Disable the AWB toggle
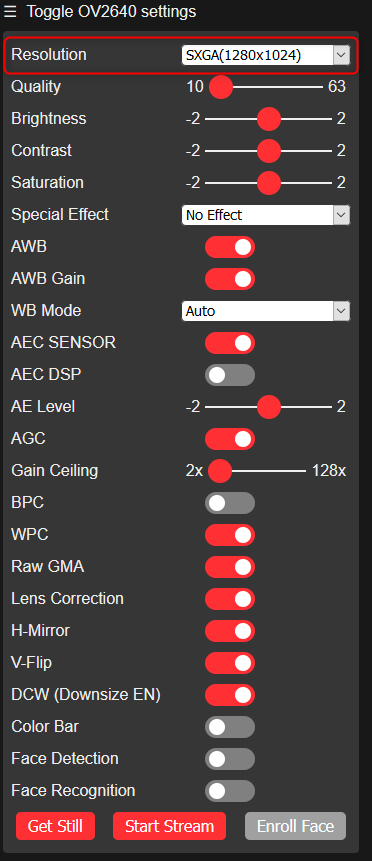372x861 pixels. pyautogui.click(x=230, y=247)
